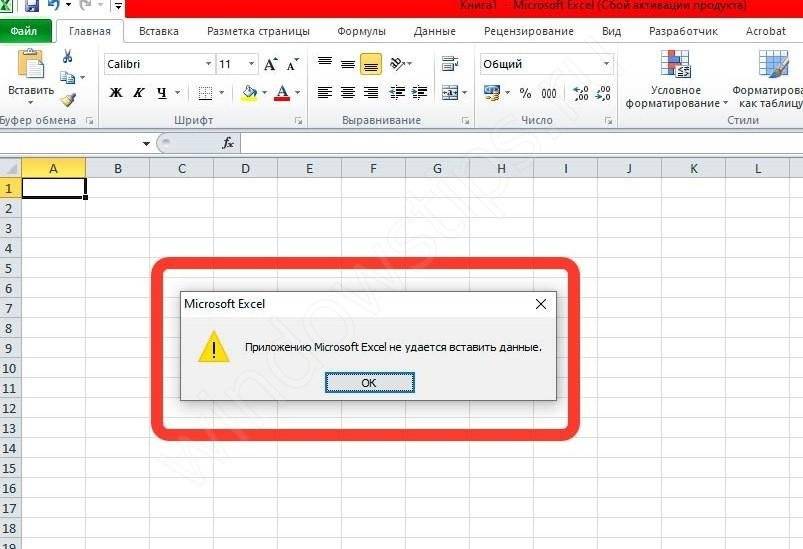Increase indent icon
Screen dimensions: 803x549
pyautogui.click(x=419, y=93)
